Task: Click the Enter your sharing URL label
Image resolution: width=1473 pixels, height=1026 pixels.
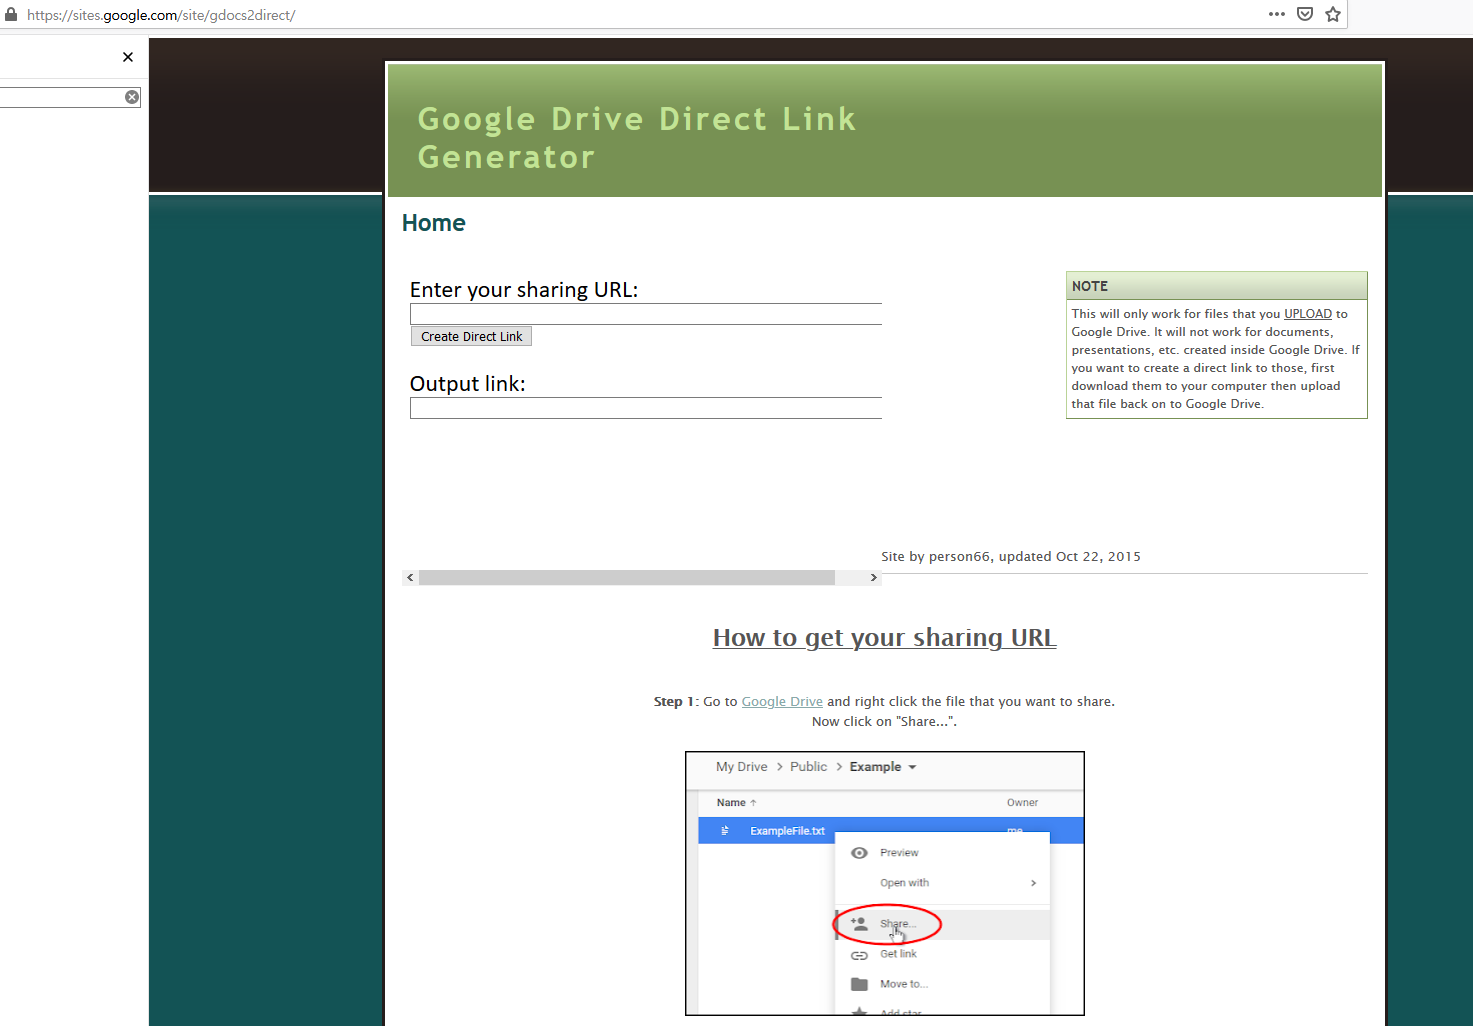Action: [x=523, y=290]
